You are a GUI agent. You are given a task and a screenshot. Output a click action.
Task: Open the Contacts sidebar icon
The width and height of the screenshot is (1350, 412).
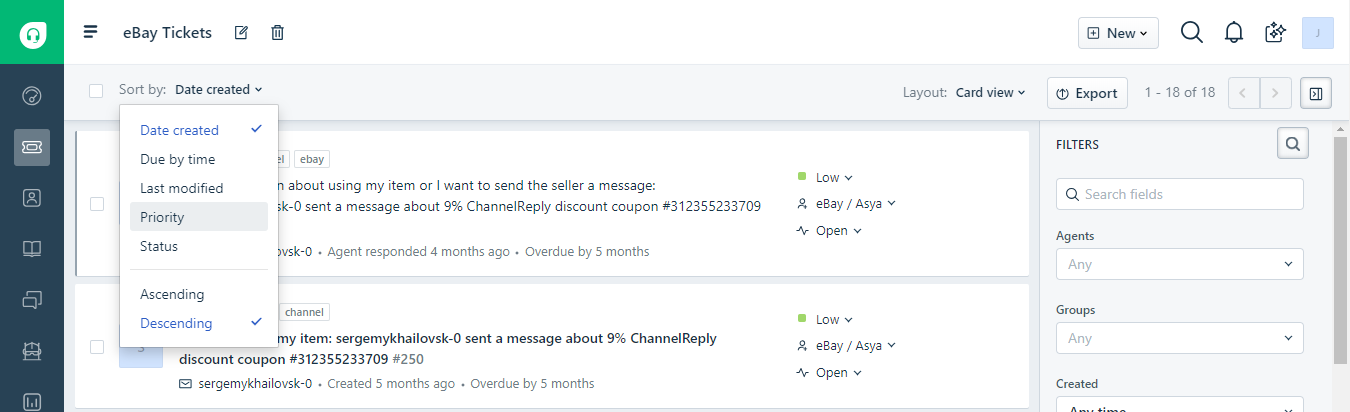click(32, 197)
